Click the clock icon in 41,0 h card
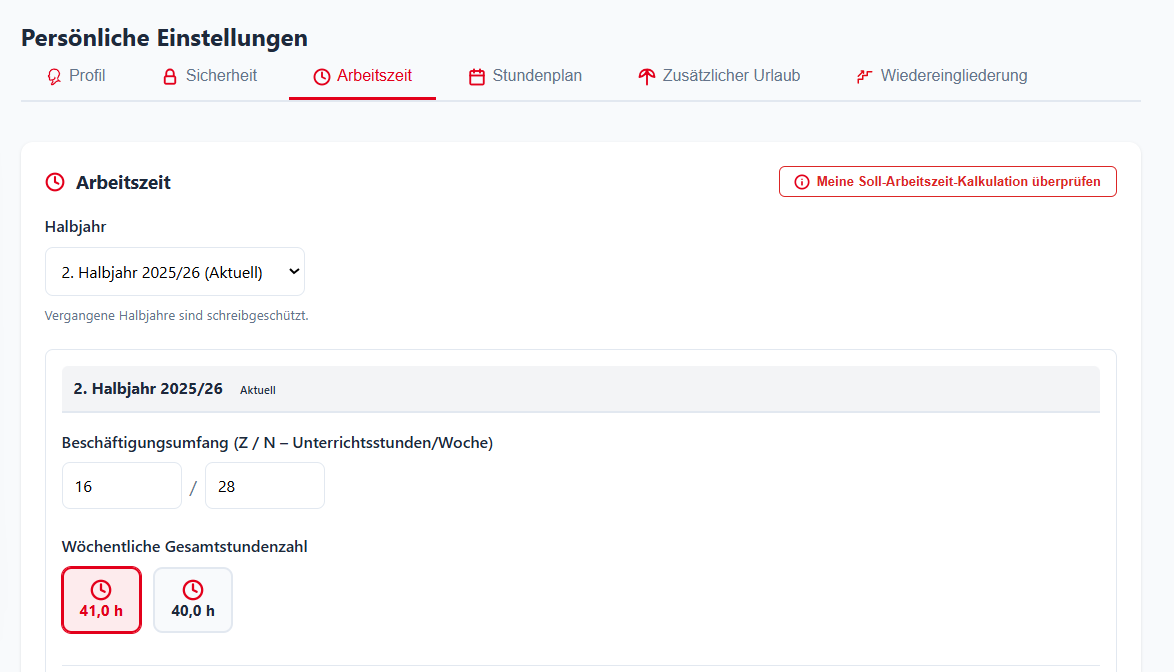Screen dimensions: 1174x672 [x=101, y=590]
